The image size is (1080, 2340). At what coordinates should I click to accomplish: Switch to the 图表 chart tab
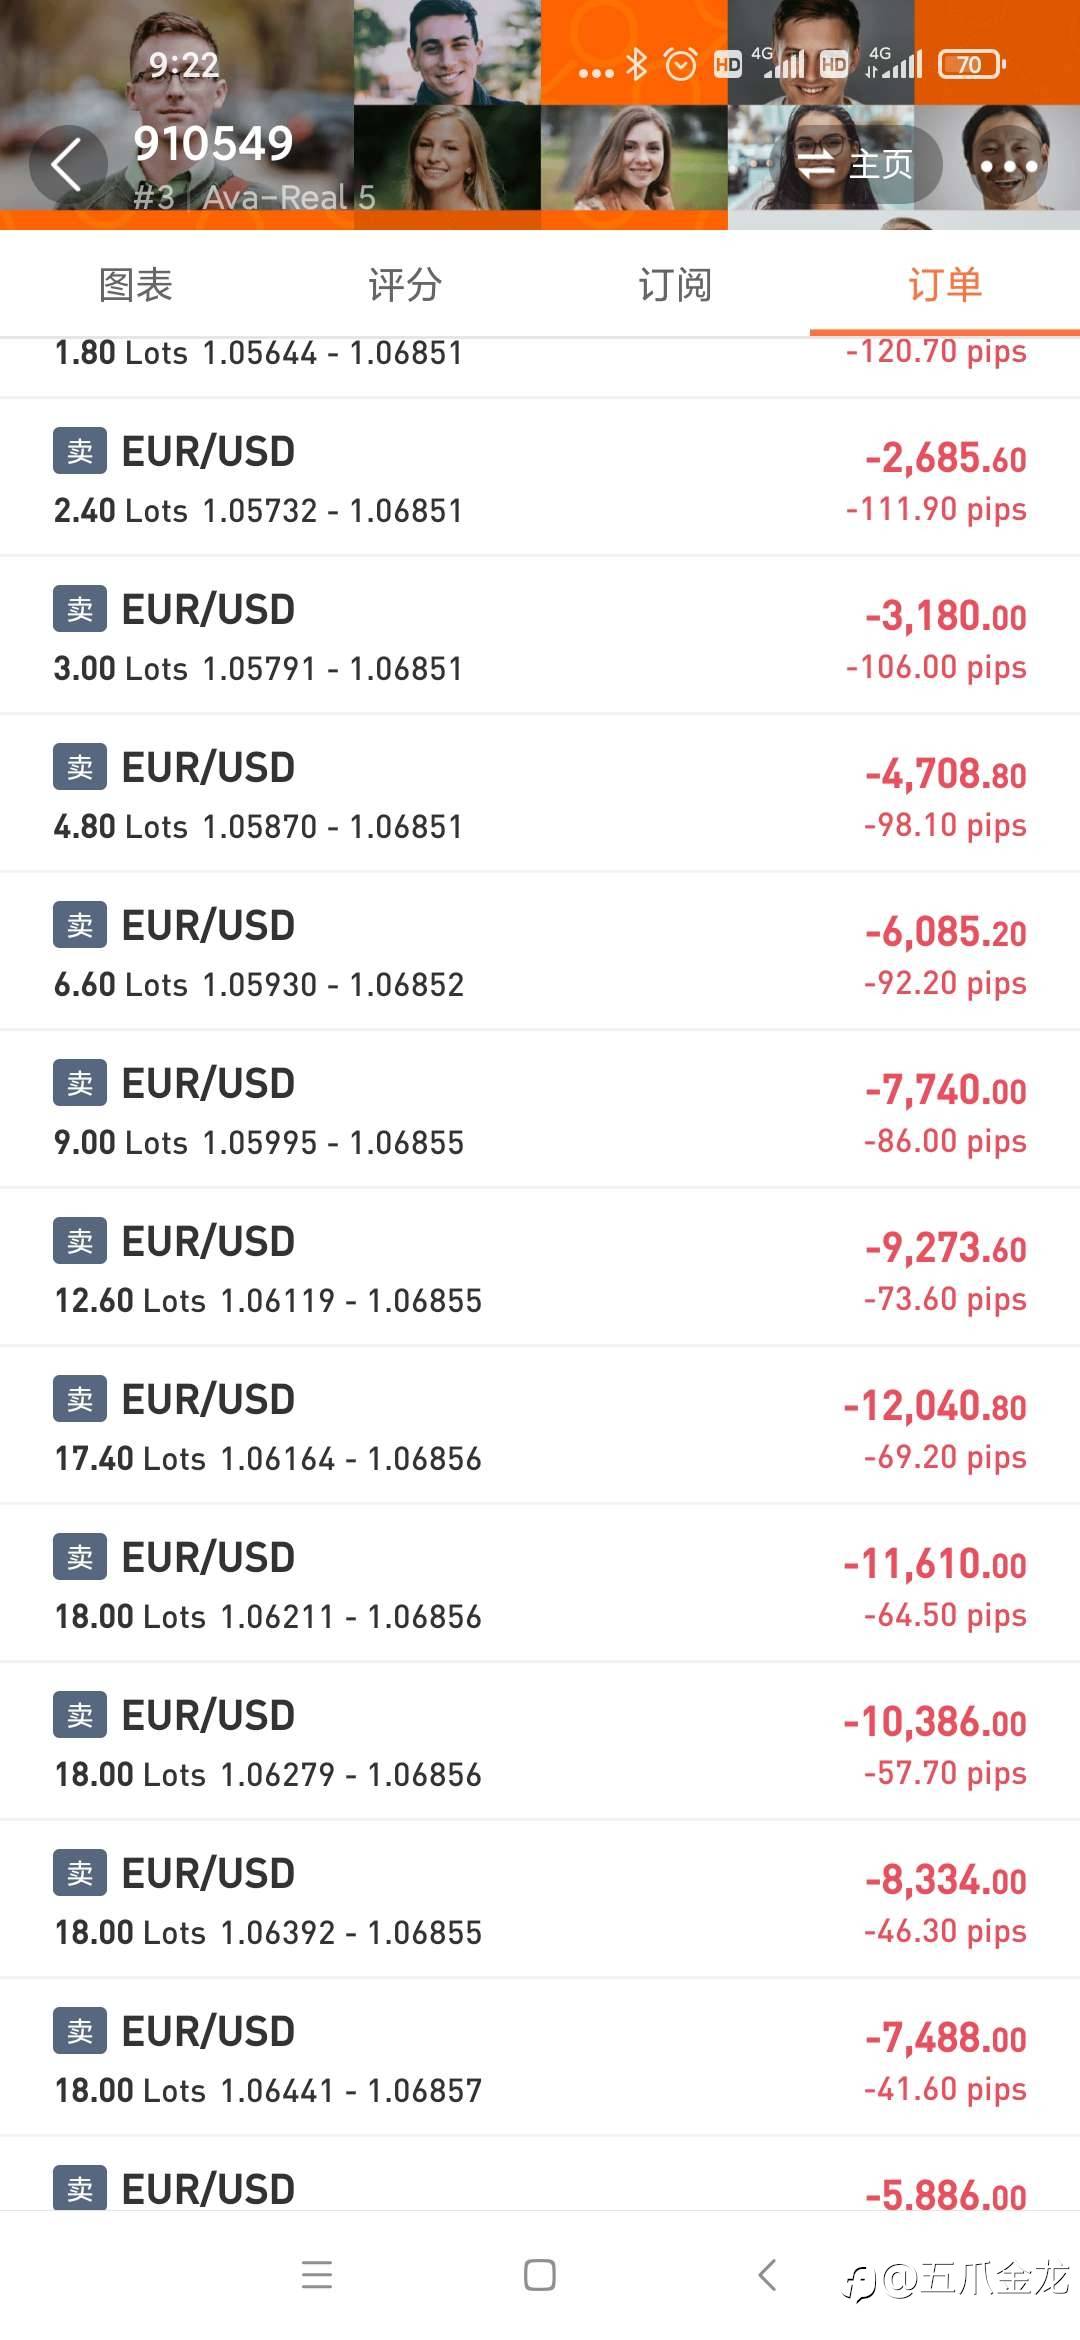tap(136, 285)
